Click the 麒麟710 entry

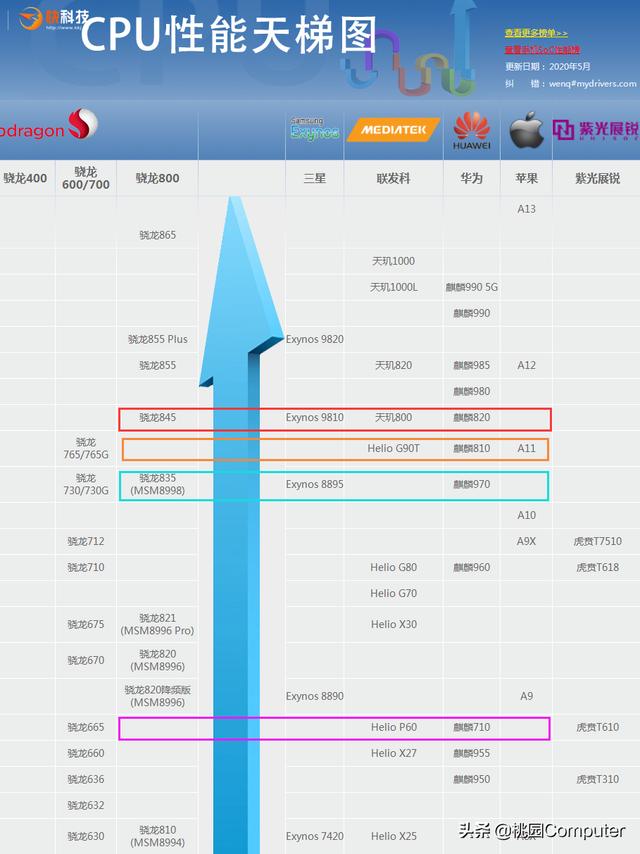472,727
